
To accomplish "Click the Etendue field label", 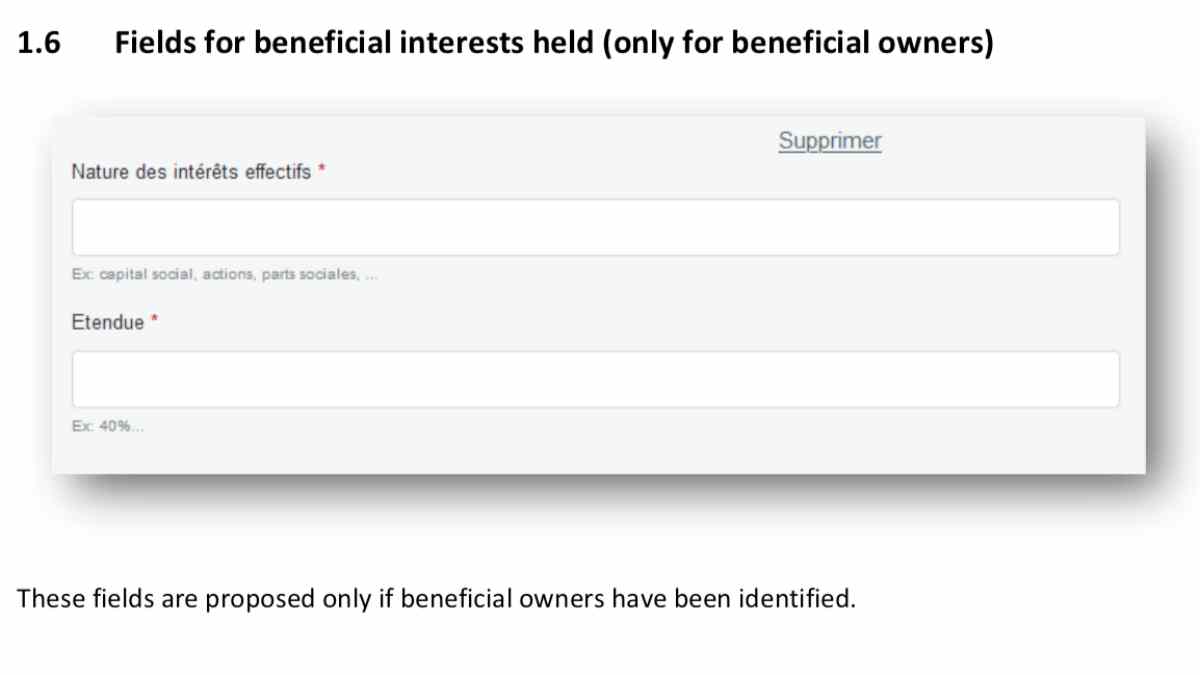I will (x=107, y=323).
